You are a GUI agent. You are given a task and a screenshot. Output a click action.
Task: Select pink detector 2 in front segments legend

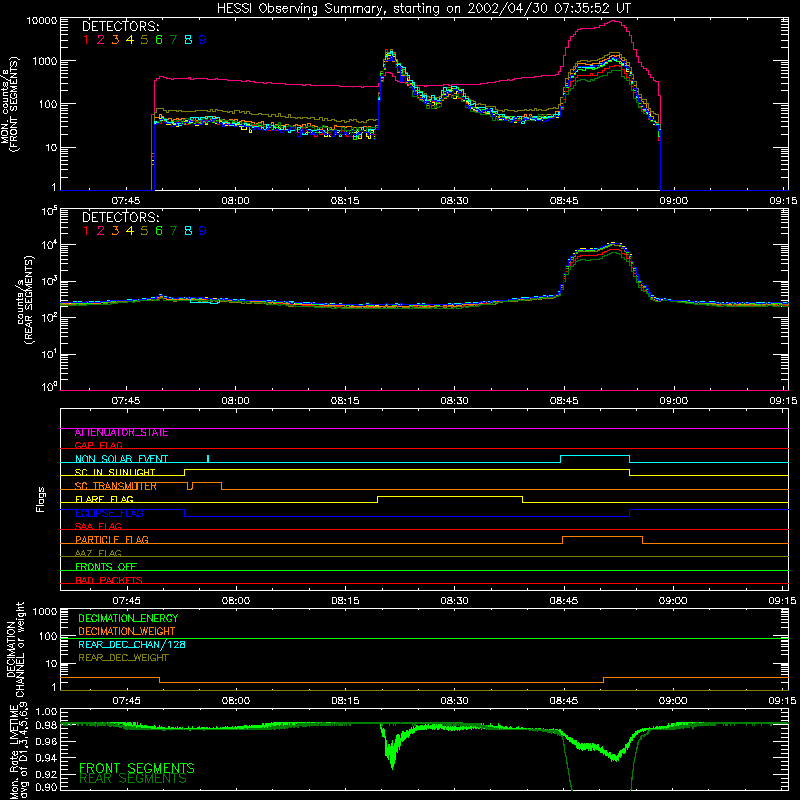(x=101, y=40)
